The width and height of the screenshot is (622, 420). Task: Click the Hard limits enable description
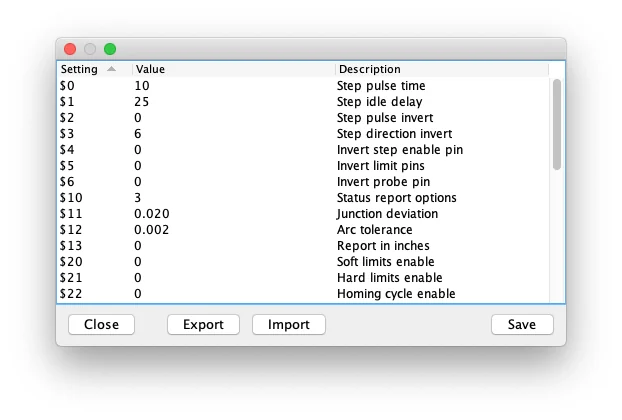coord(390,278)
